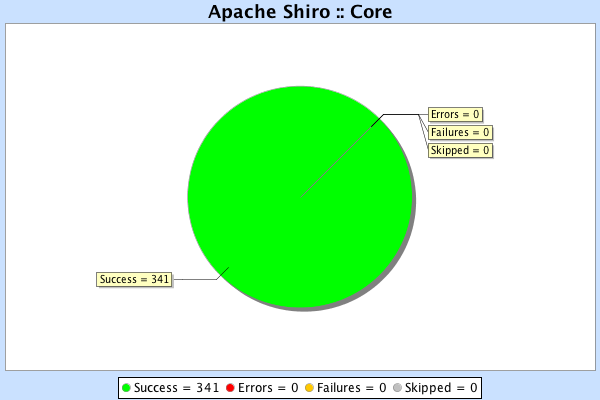Screen dimensions: 600x400
Task: Click the green Success legend dot
Action: click(x=126, y=388)
